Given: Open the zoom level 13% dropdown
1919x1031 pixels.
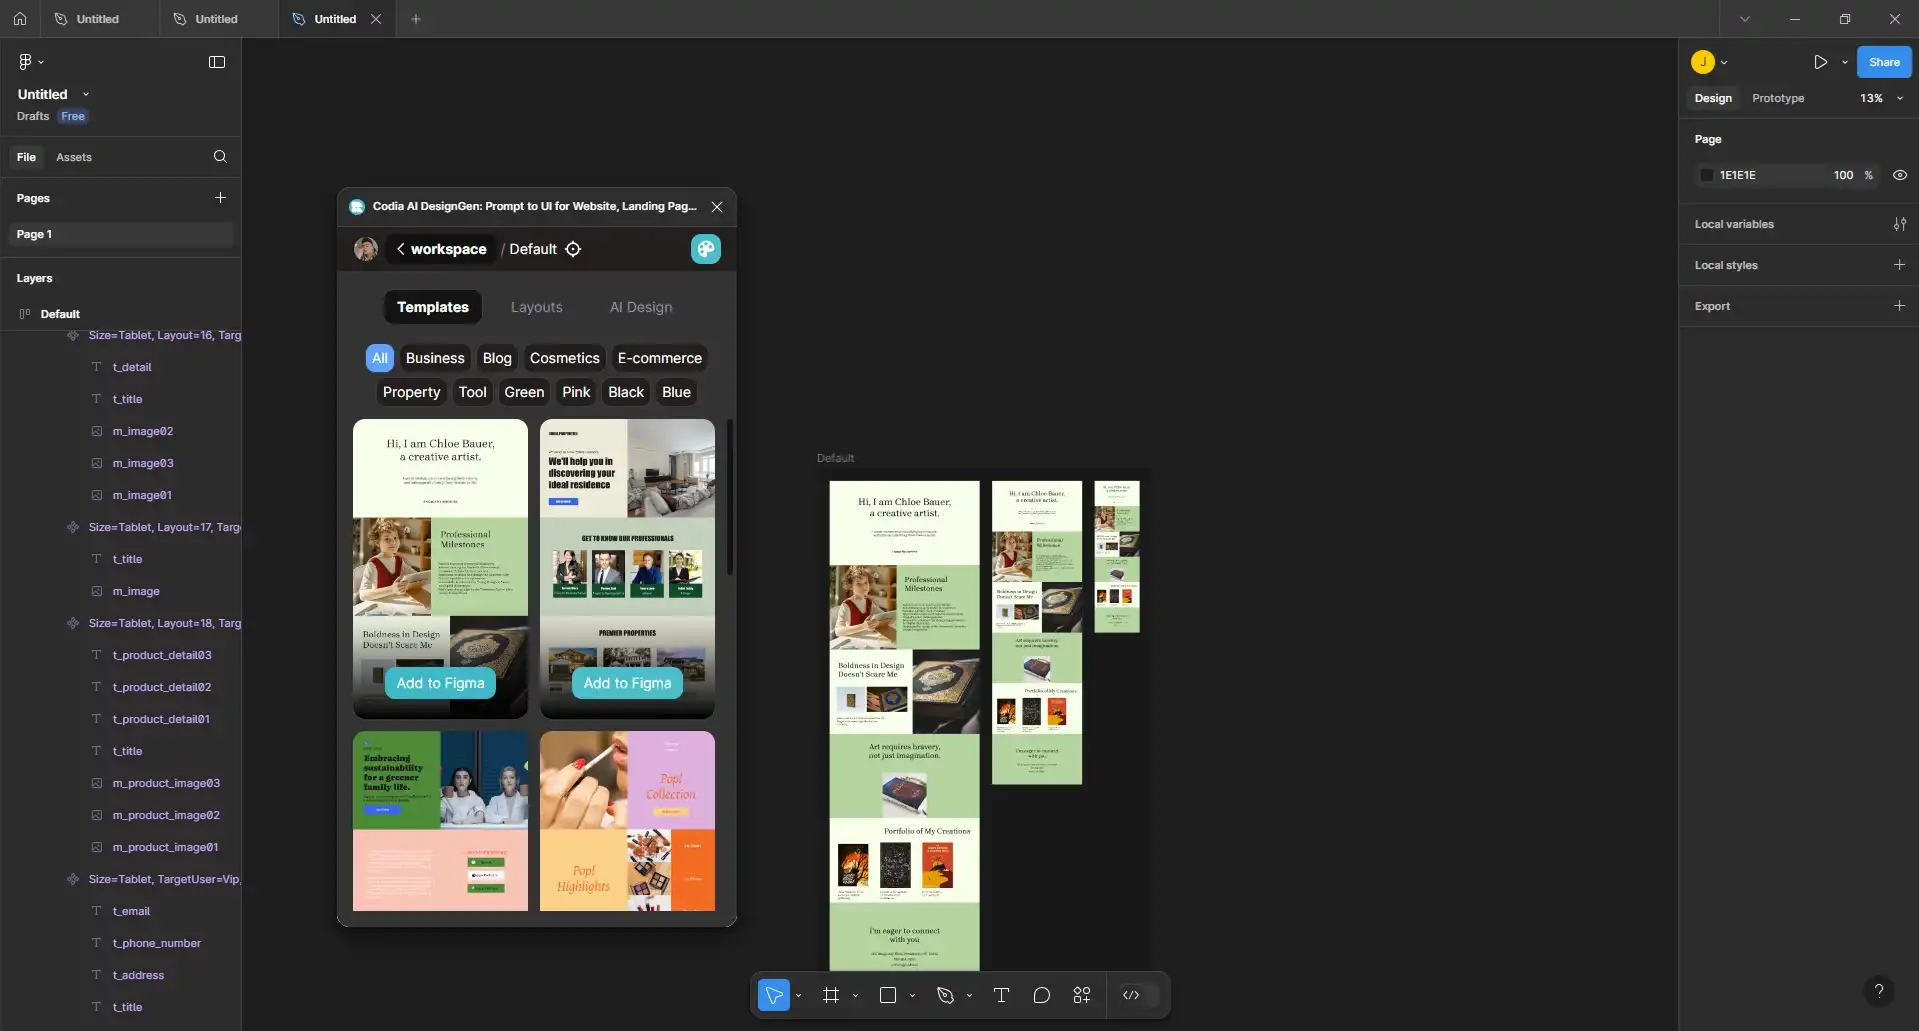Looking at the screenshot, I should (1881, 98).
